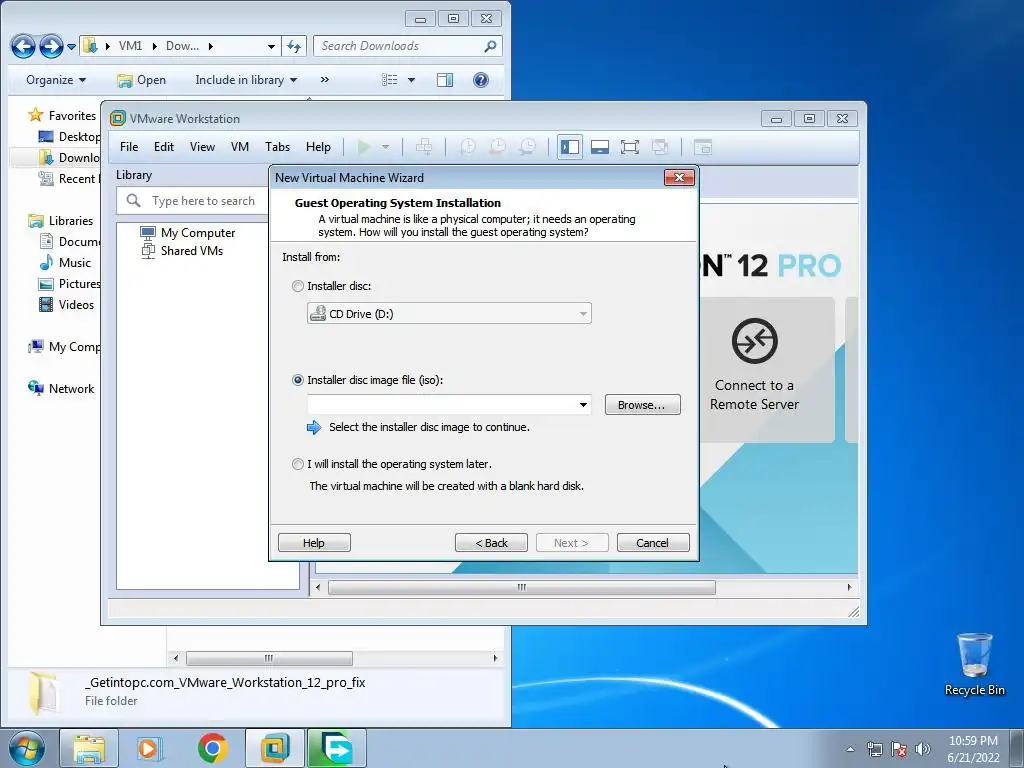
Task: Open the VM menu in VMware Workstation
Action: click(x=240, y=147)
